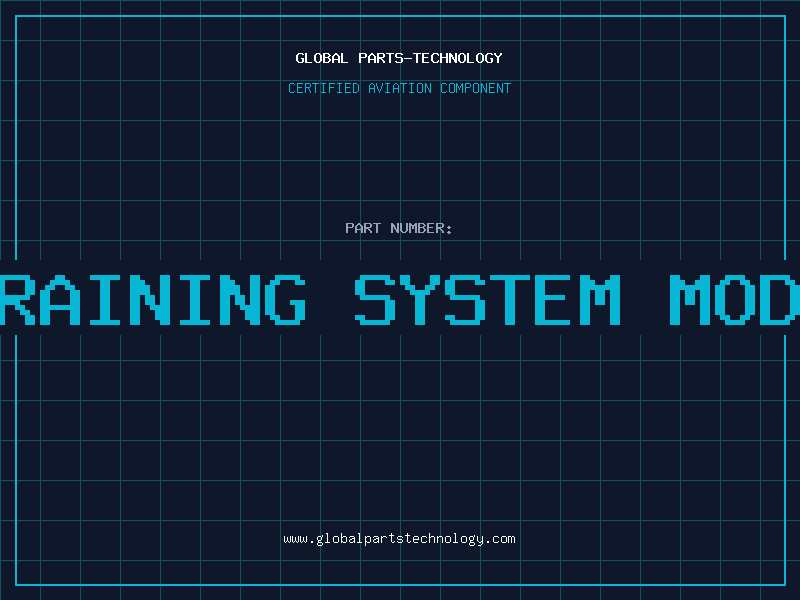
Task: Select the word SYSTEM in the banner
Action: tap(488, 300)
